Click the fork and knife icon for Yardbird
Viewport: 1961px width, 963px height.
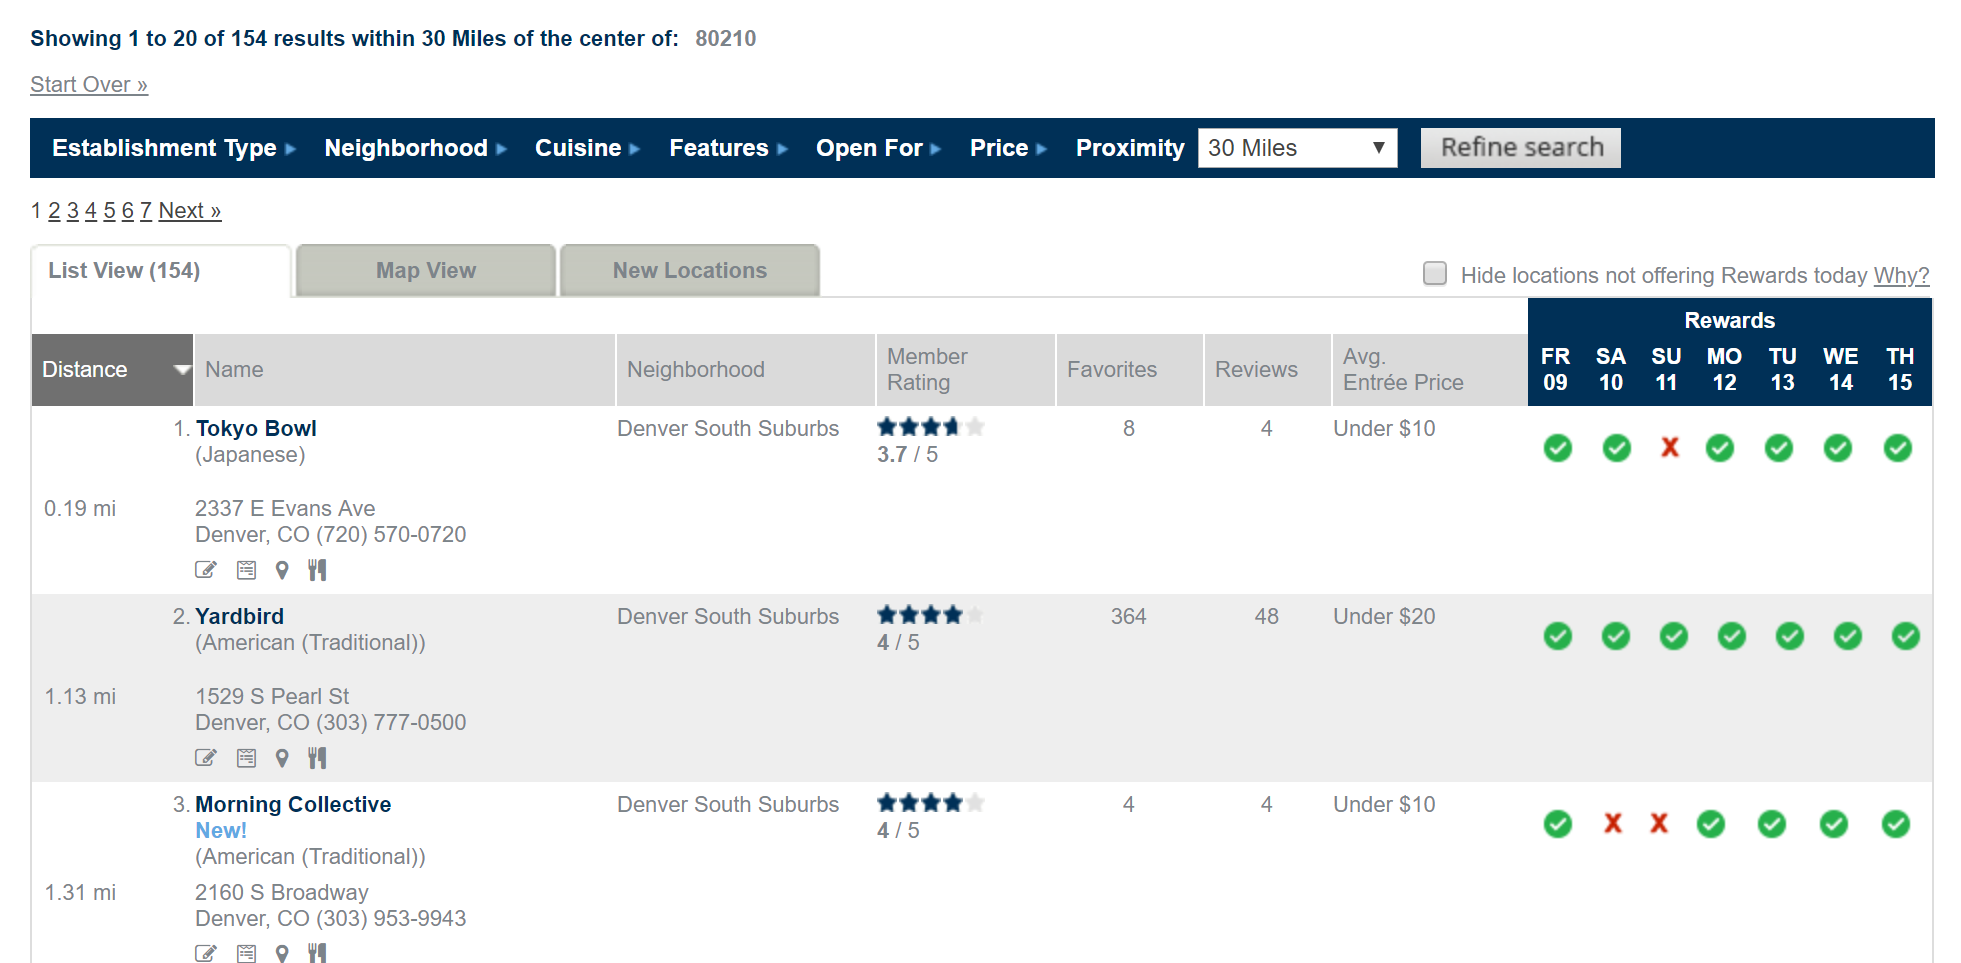317,758
